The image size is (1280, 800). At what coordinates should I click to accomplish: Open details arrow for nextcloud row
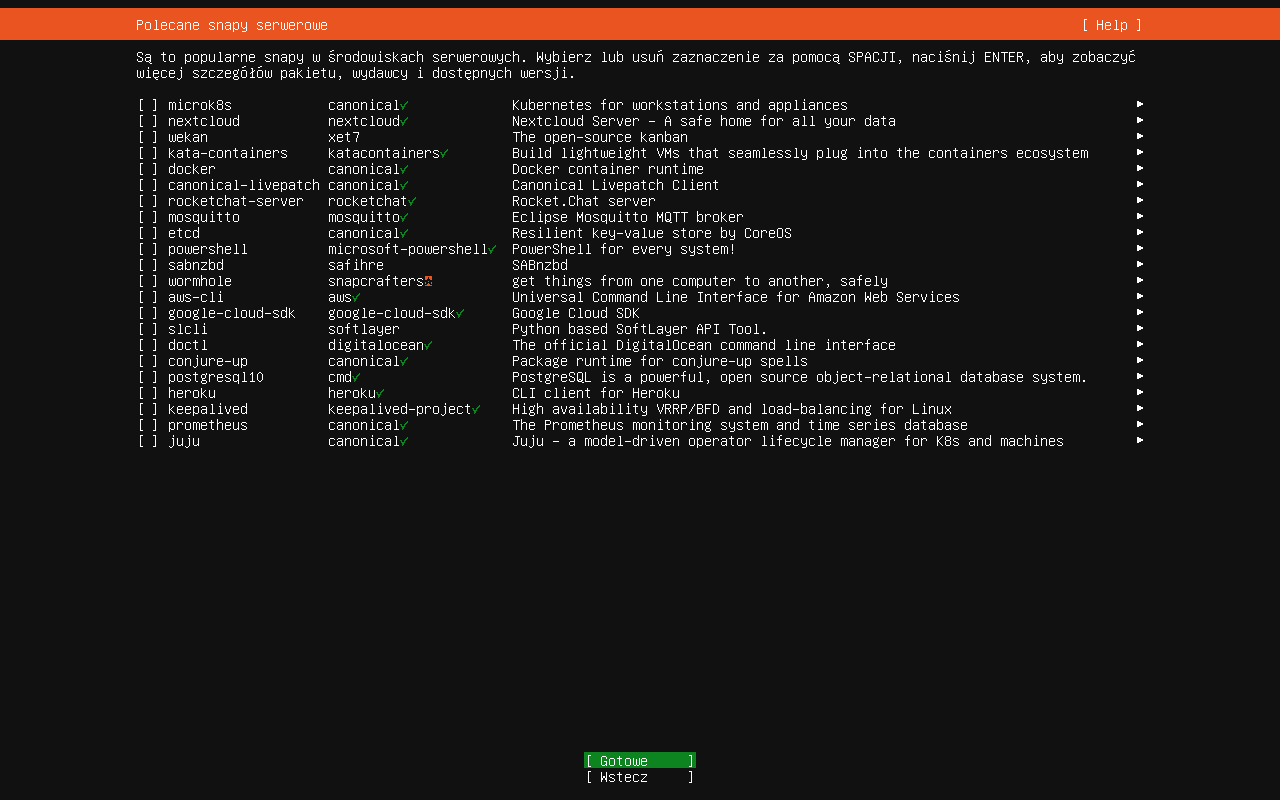(x=1140, y=120)
